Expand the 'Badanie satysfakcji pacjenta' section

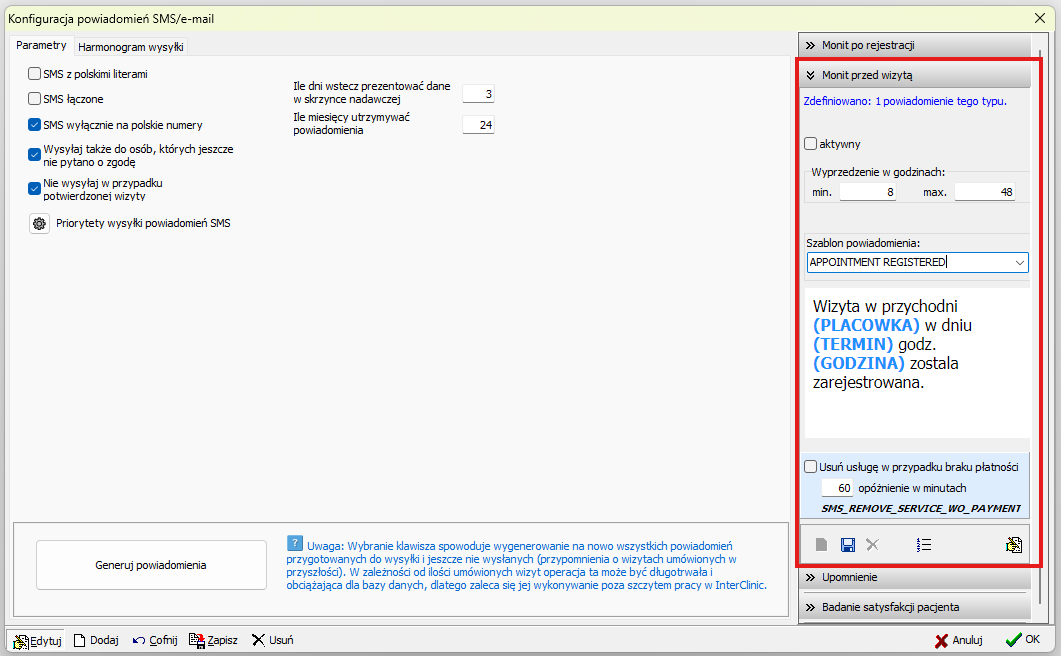[x=914, y=607]
